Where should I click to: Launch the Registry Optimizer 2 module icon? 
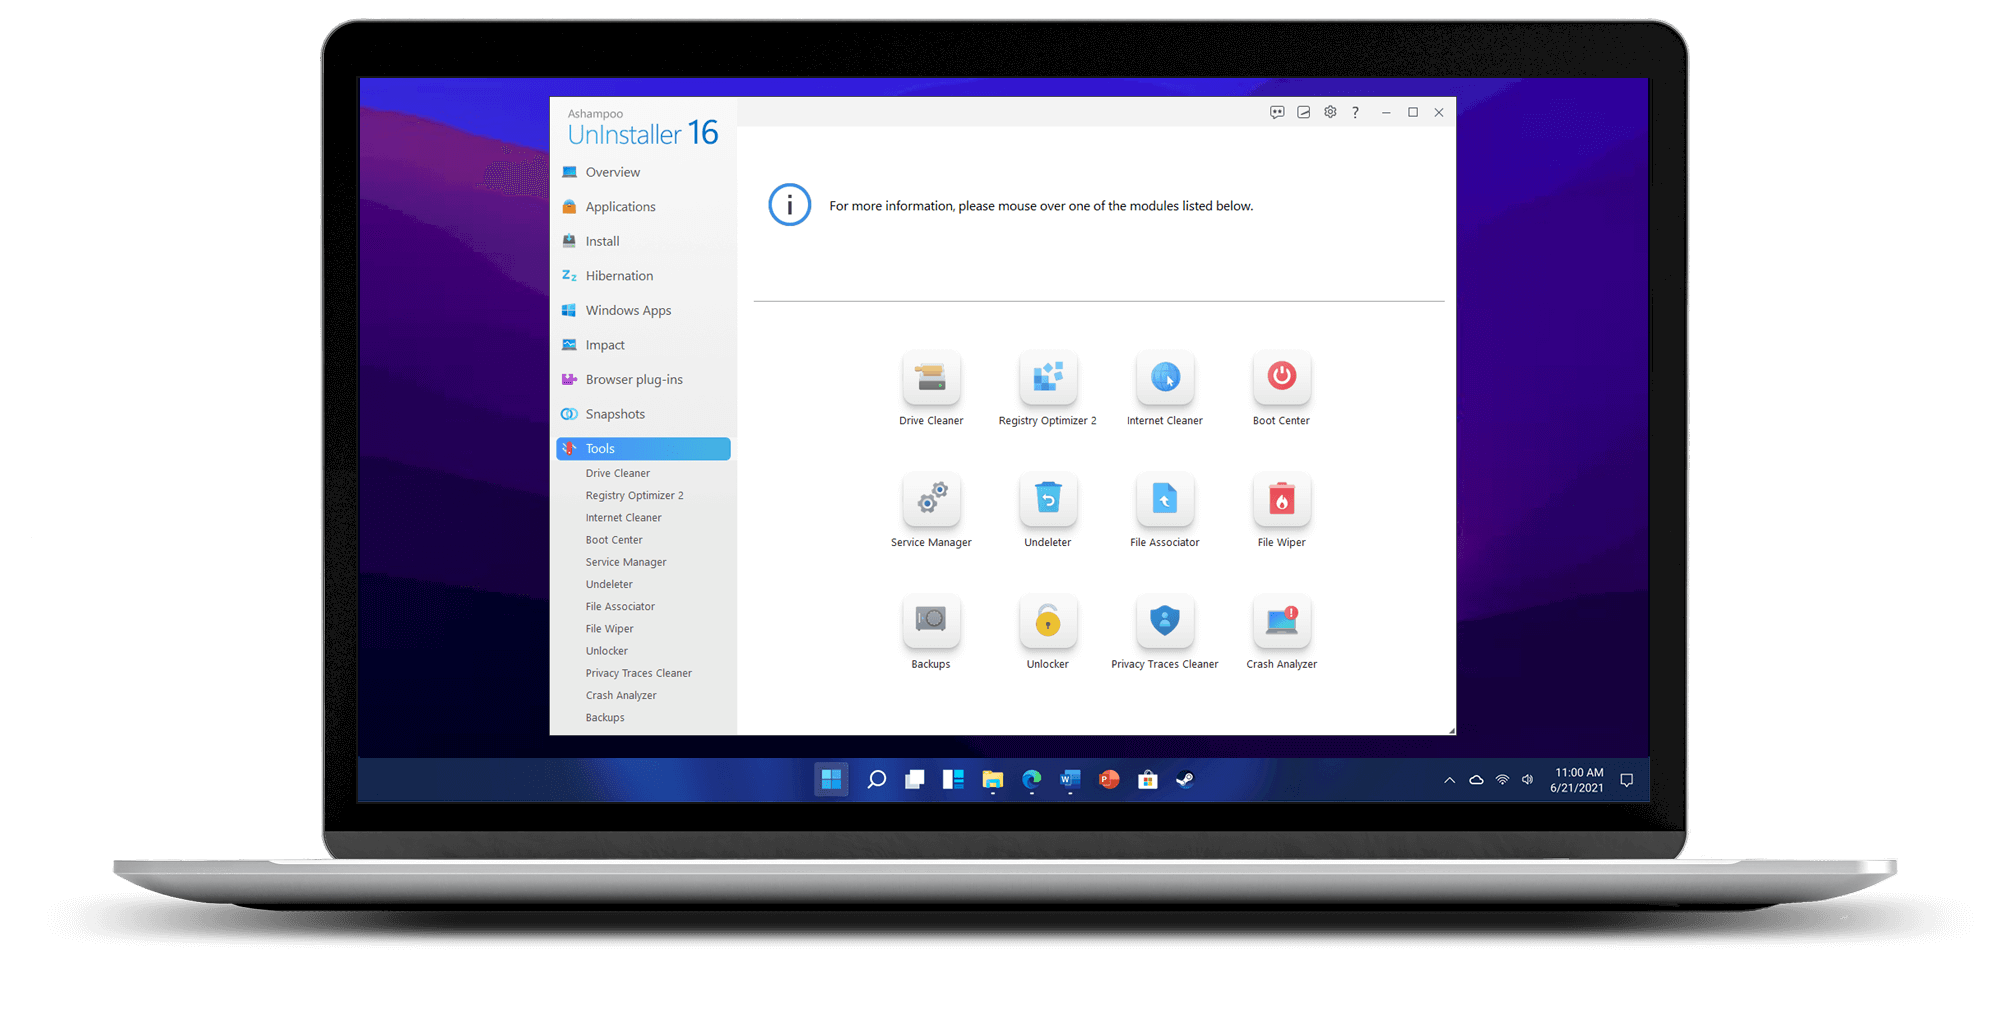pos(1047,378)
